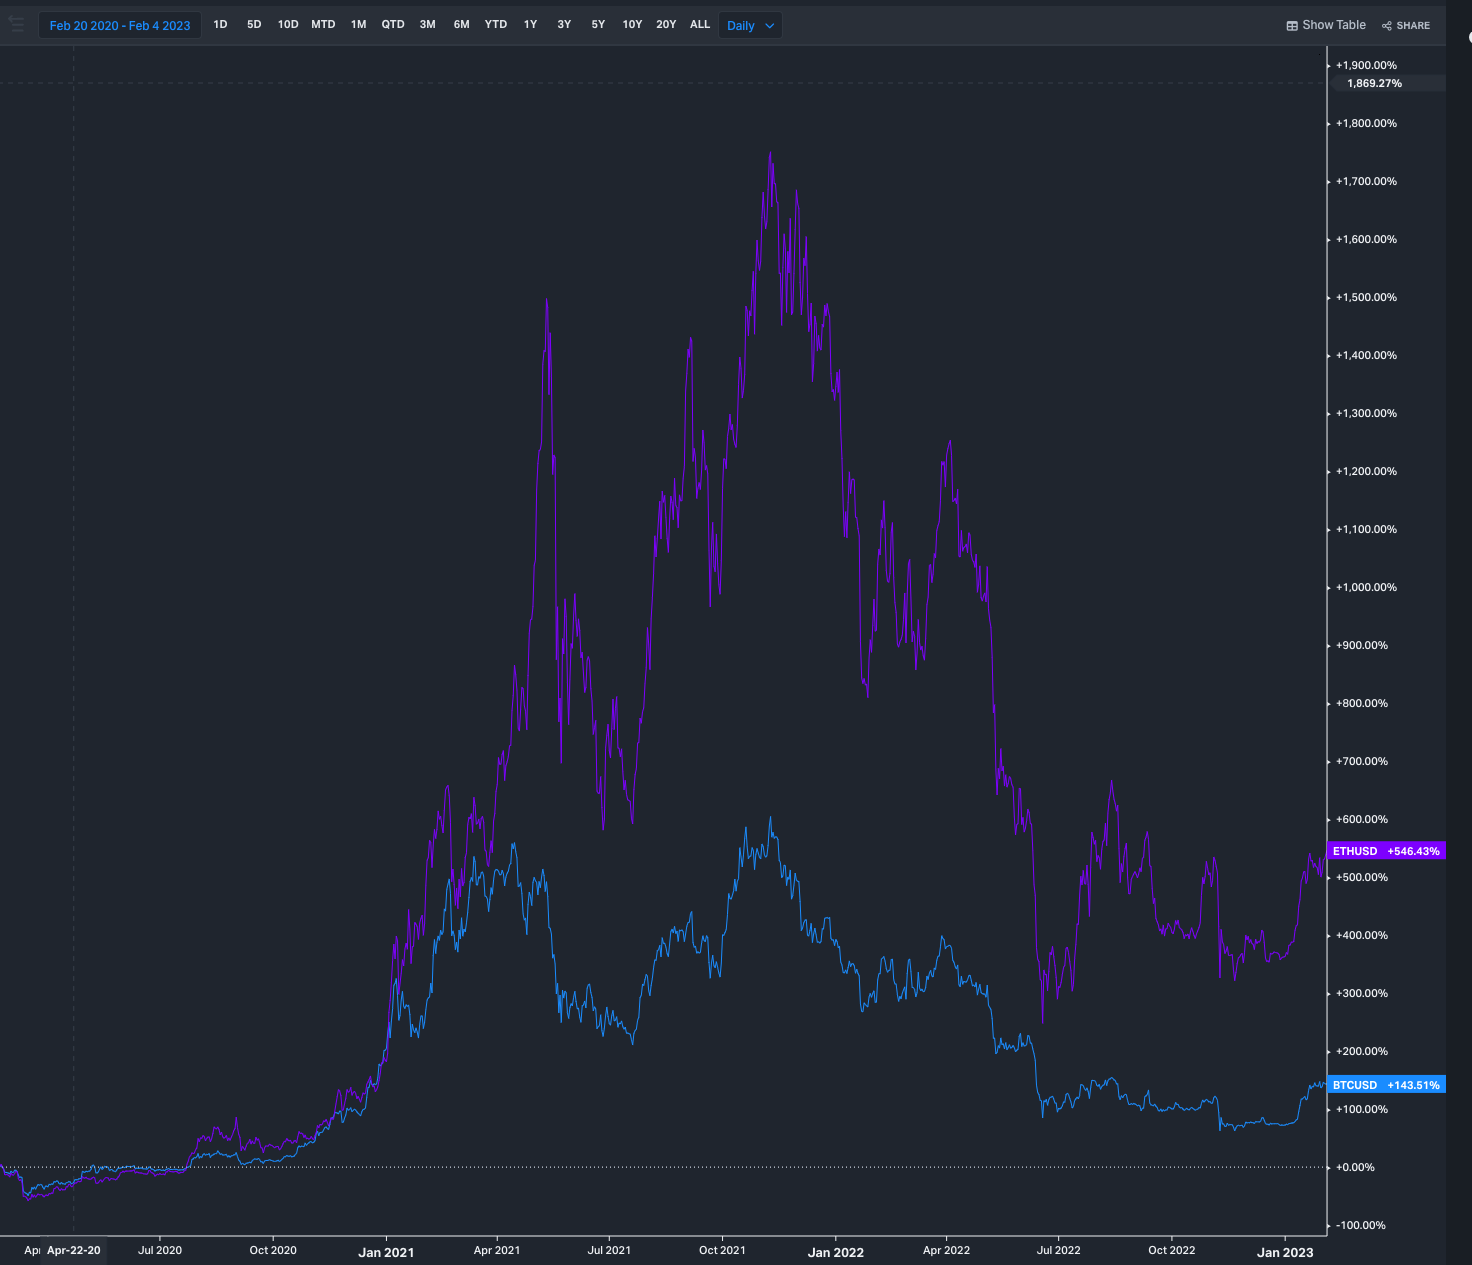Click the SHARE text label
This screenshot has width=1472, height=1265.
click(1413, 26)
